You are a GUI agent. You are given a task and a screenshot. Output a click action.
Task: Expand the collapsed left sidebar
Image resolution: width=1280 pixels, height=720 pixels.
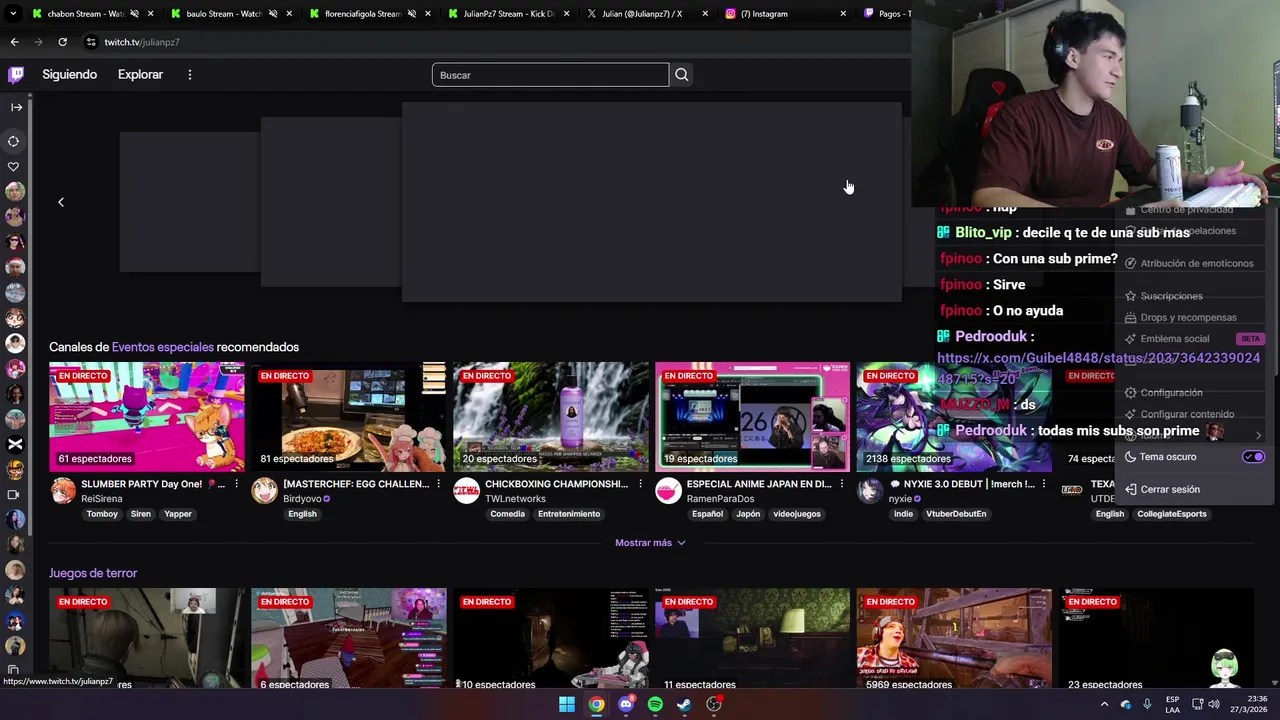tap(16, 107)
